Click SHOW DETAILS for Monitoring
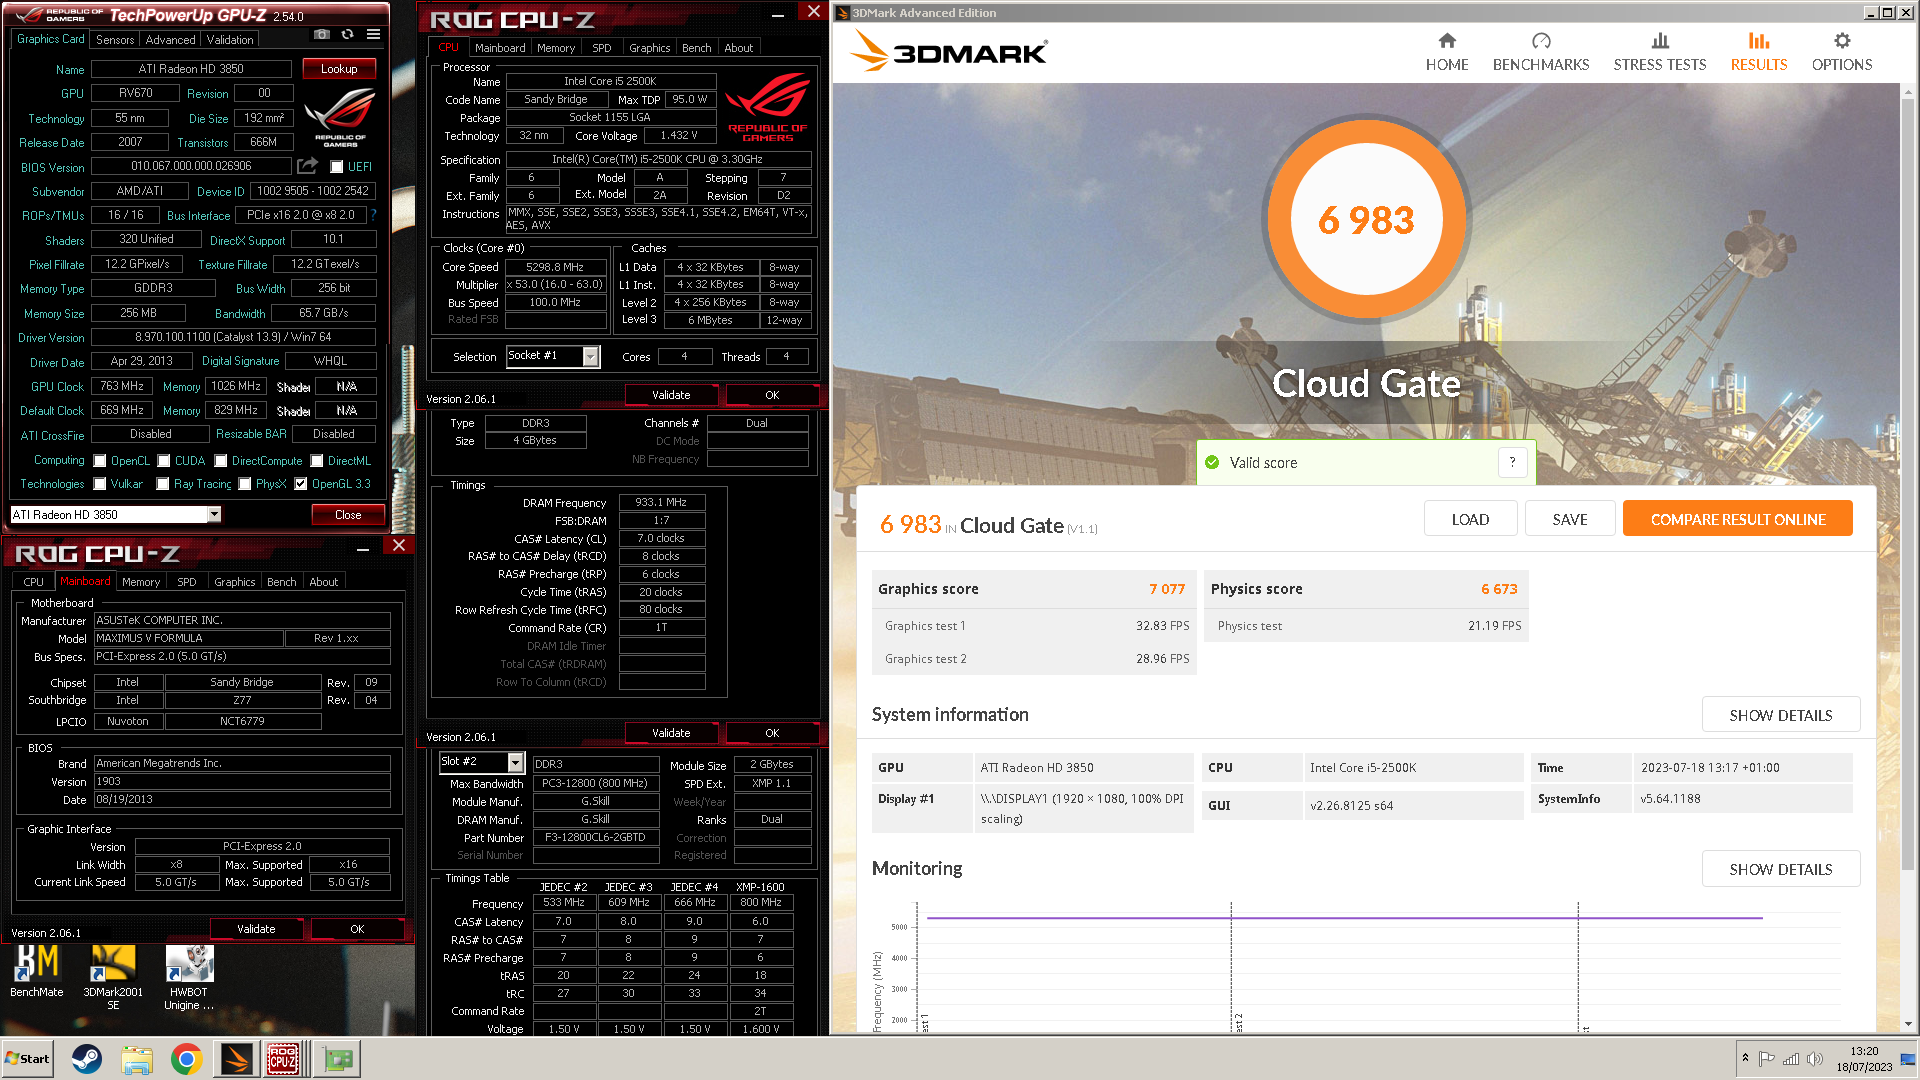Viewport: 1920px width, 1080px height. pyautogui.click(x=1781, y=869)
